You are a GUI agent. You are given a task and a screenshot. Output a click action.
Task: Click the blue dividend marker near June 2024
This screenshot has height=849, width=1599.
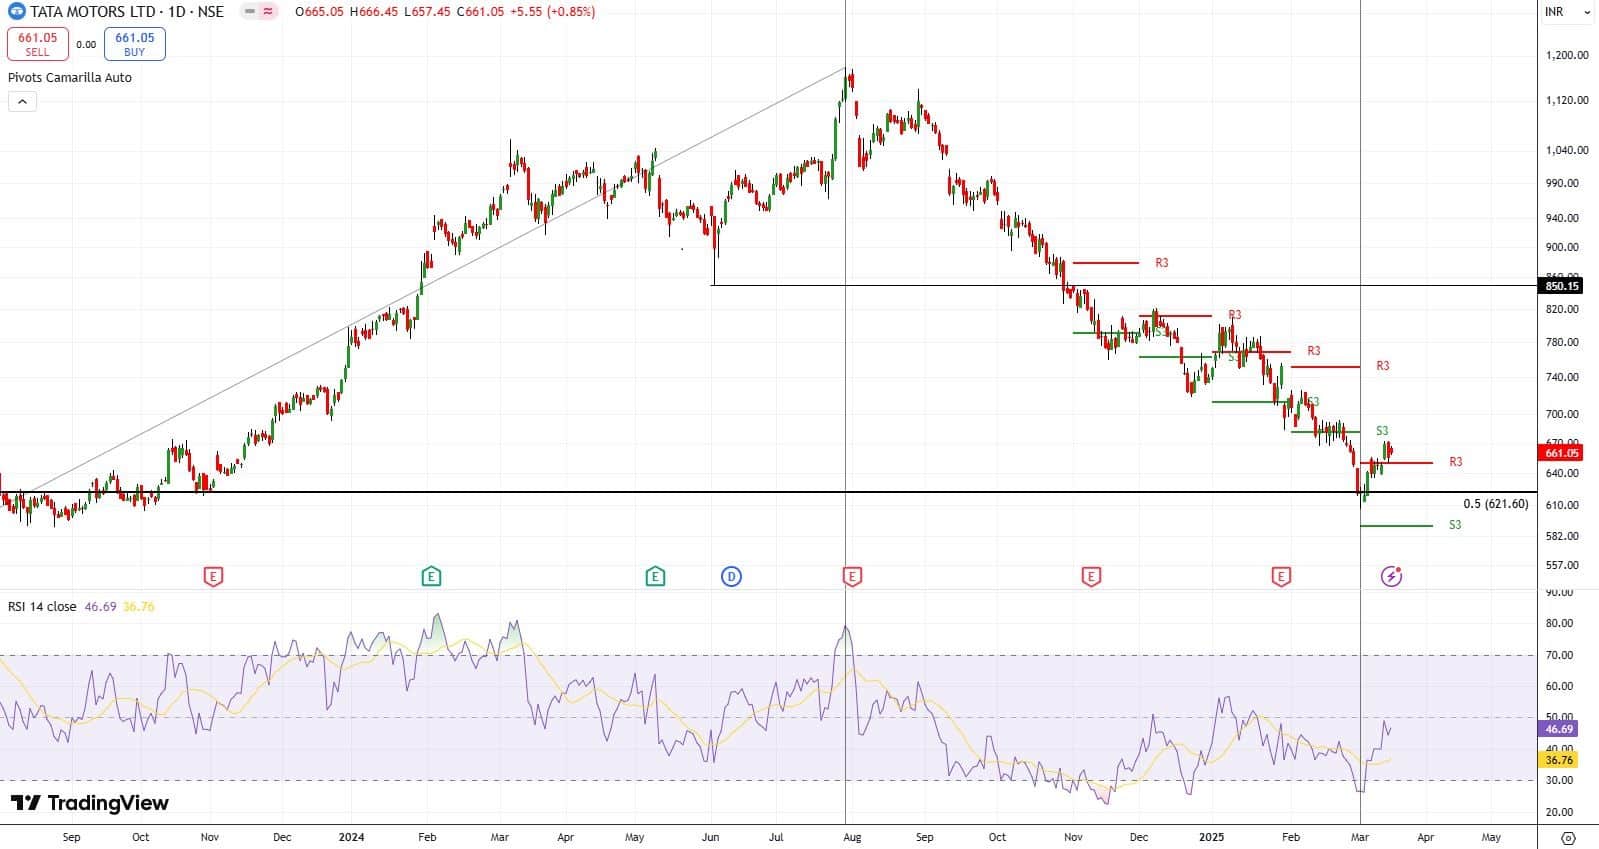tap(731, 576)
